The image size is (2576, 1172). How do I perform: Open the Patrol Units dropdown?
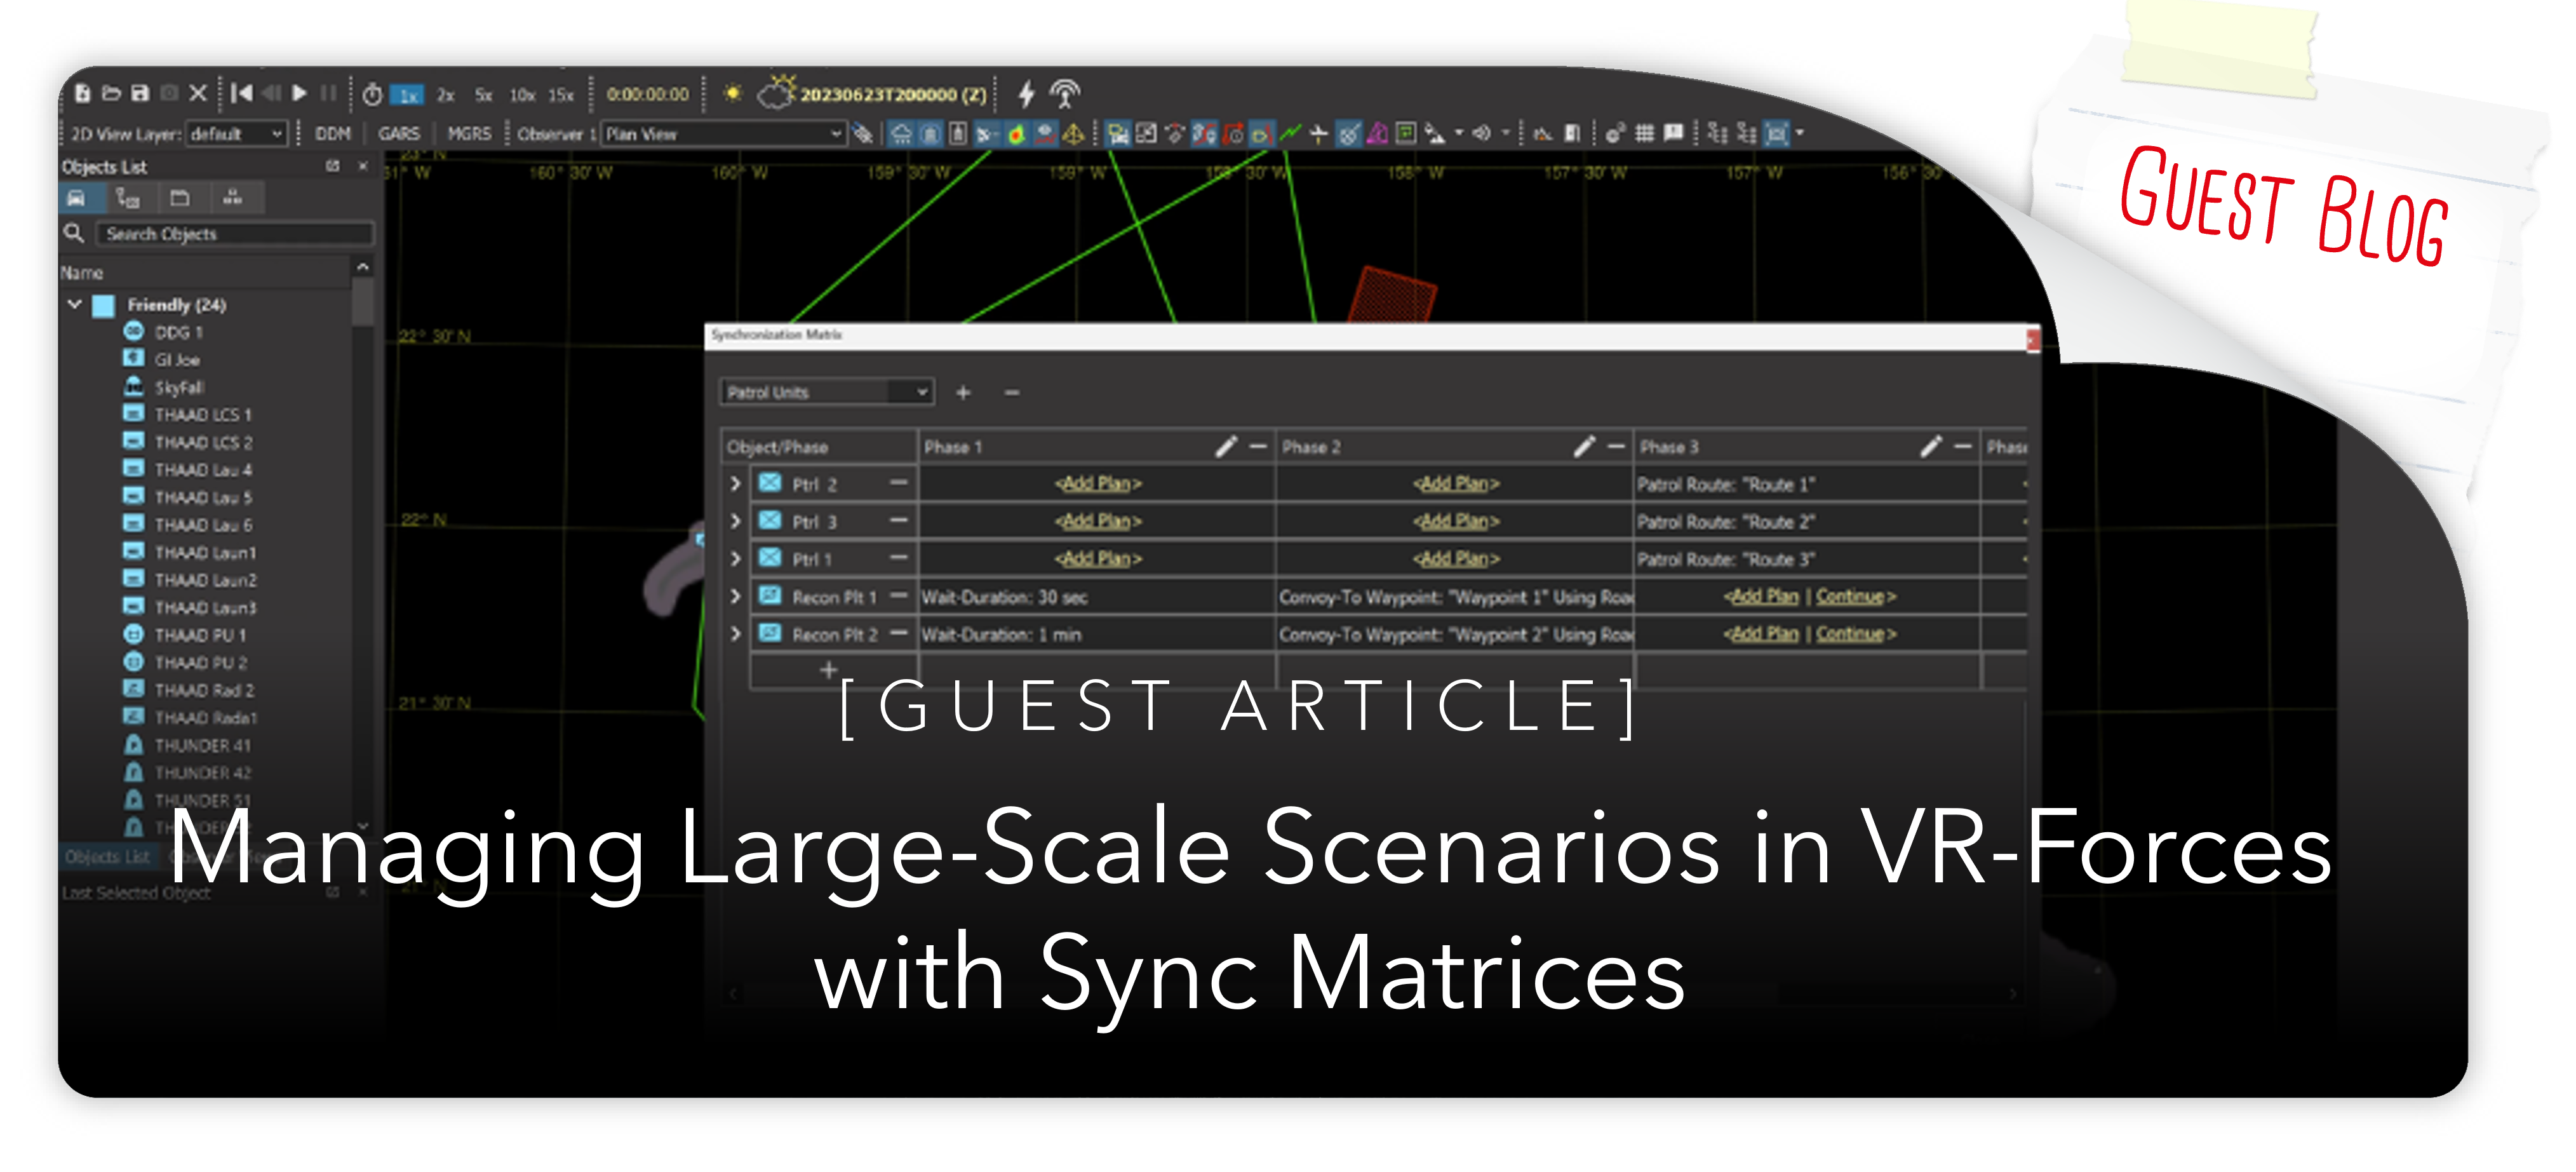[x=827, y=392]
